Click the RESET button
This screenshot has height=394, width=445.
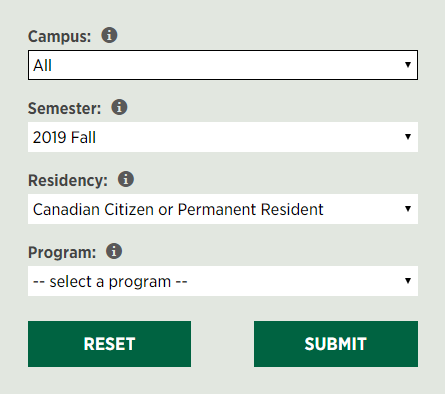pyautogui.click(x=109, y=344)
